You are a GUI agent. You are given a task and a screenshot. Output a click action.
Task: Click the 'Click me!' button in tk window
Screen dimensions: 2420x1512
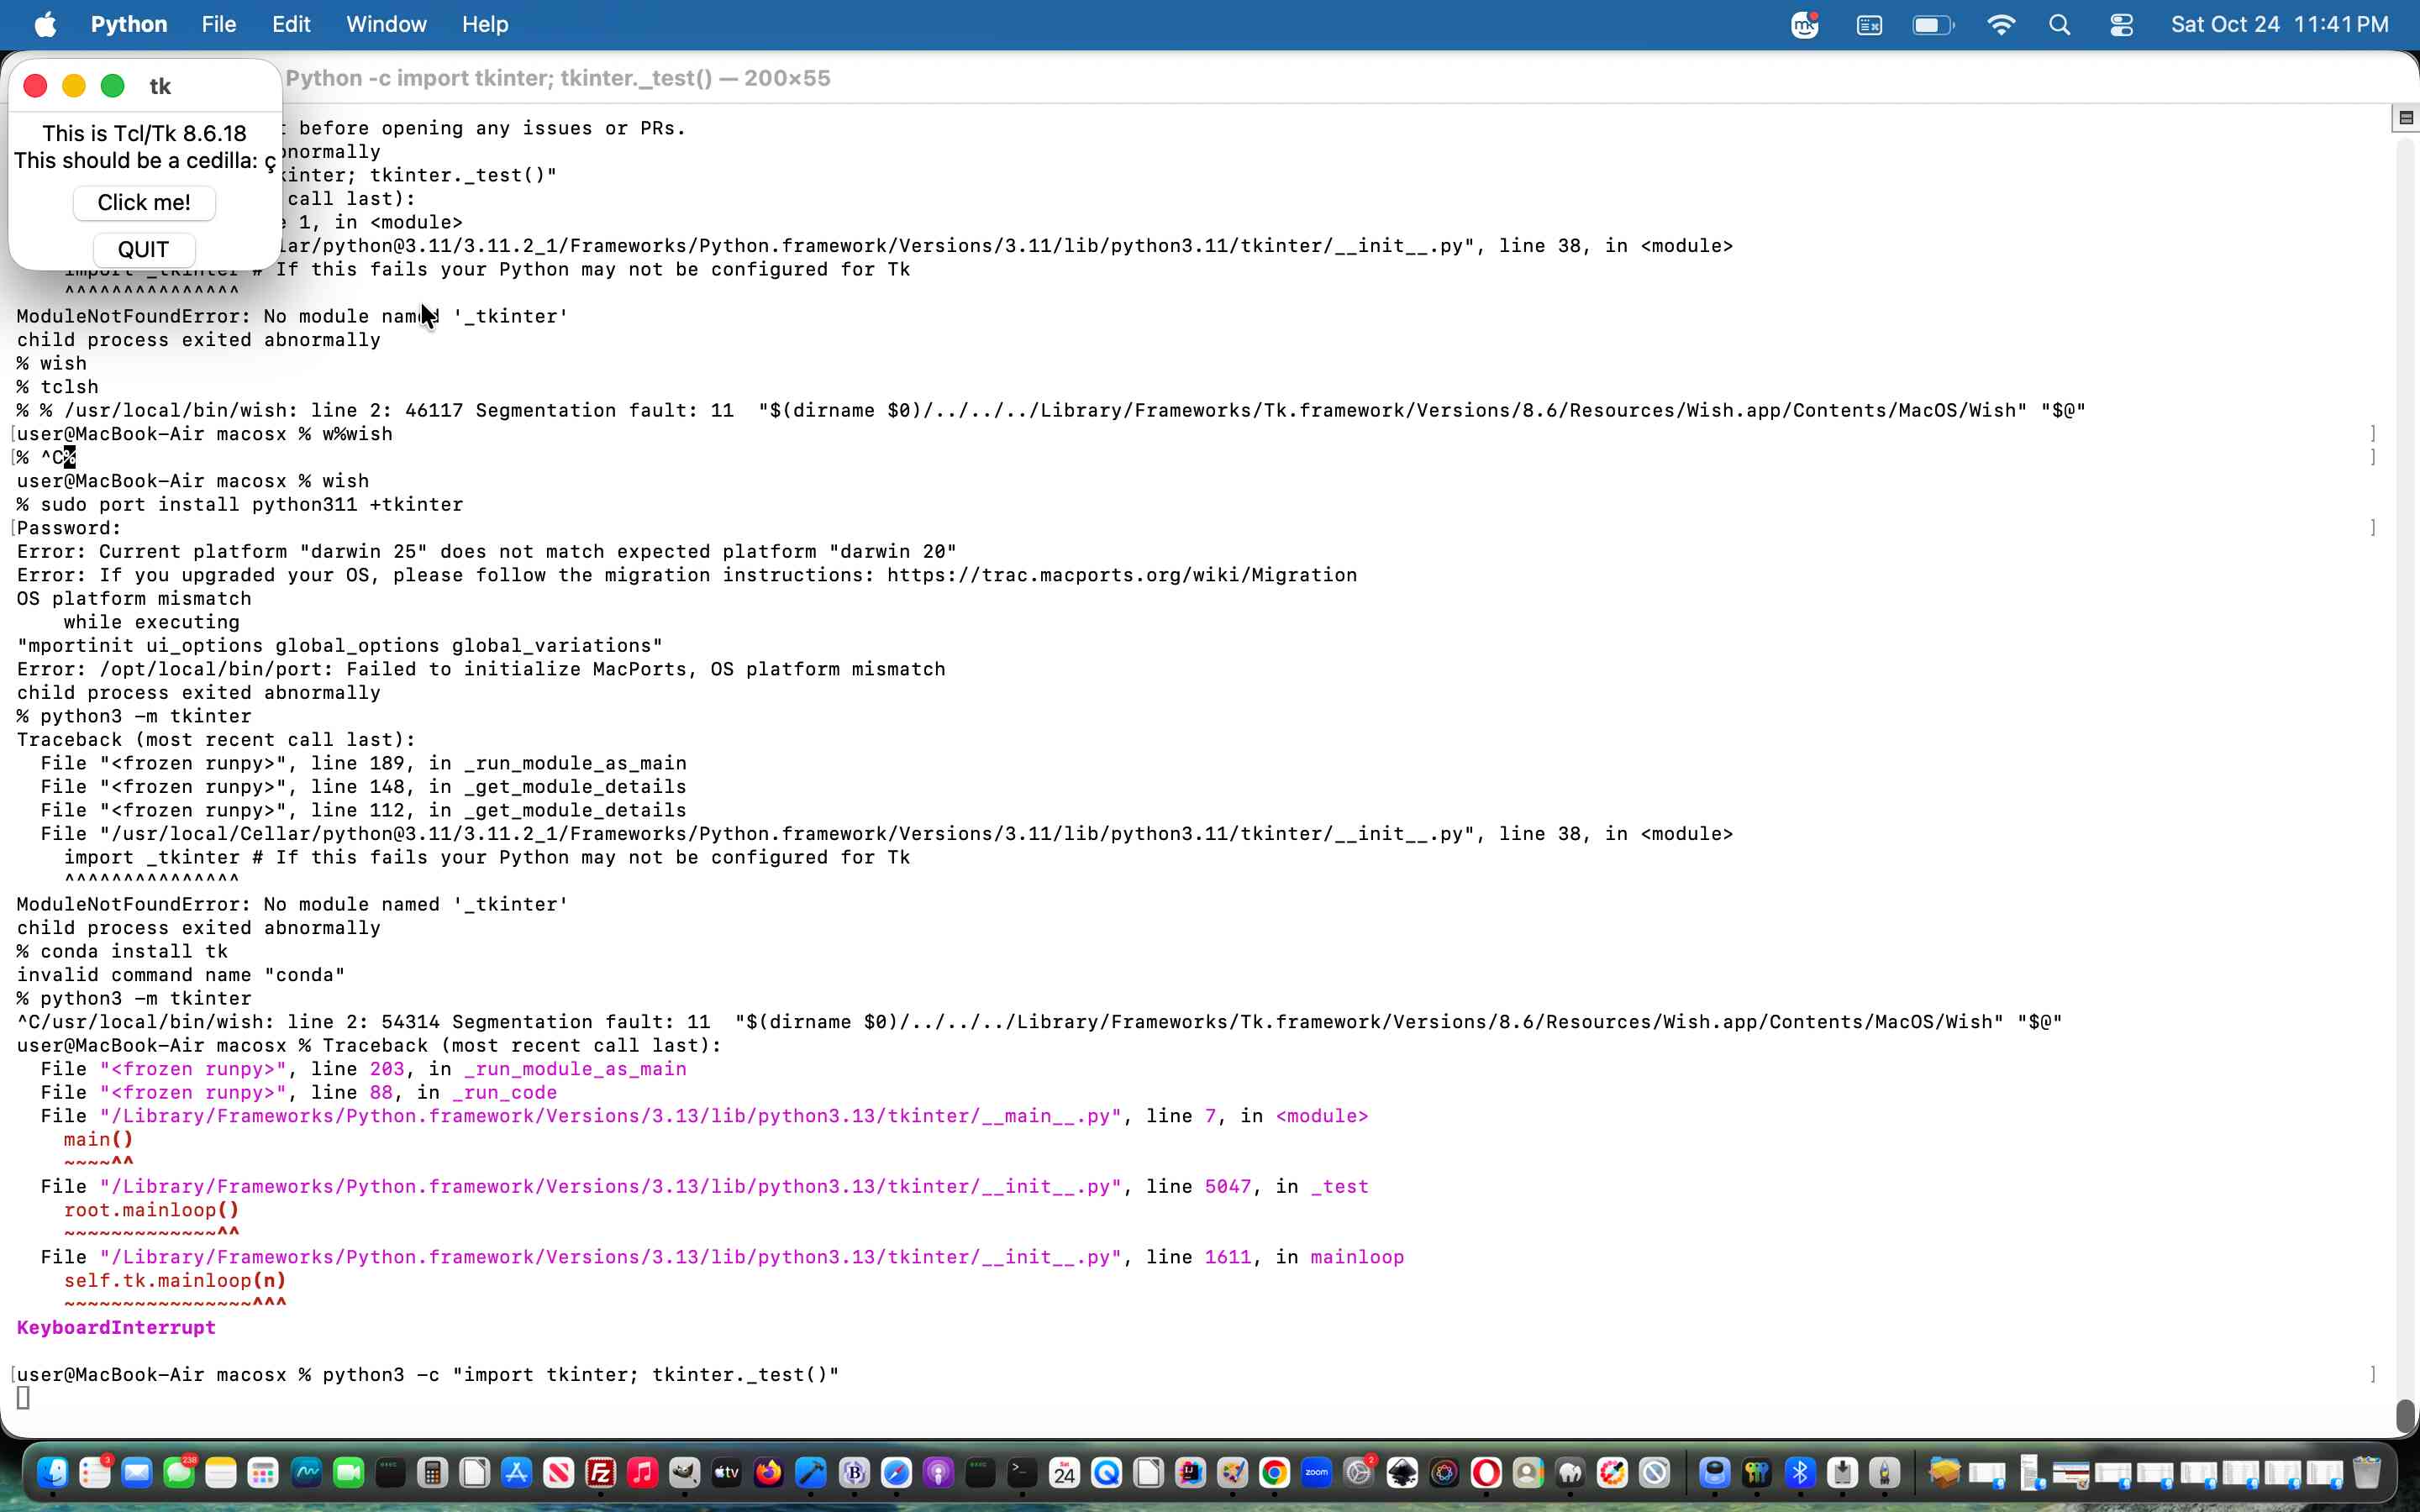pyautogui.click(x=144, y=203)
